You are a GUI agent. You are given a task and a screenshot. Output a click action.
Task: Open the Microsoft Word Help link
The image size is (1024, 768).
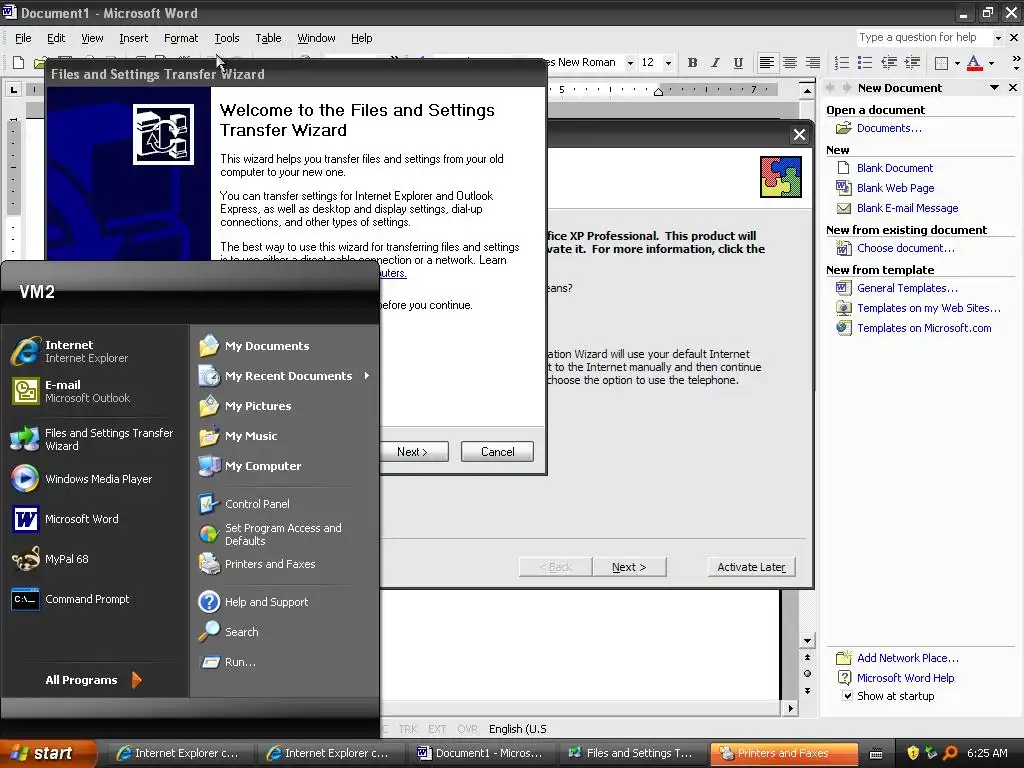905,678
